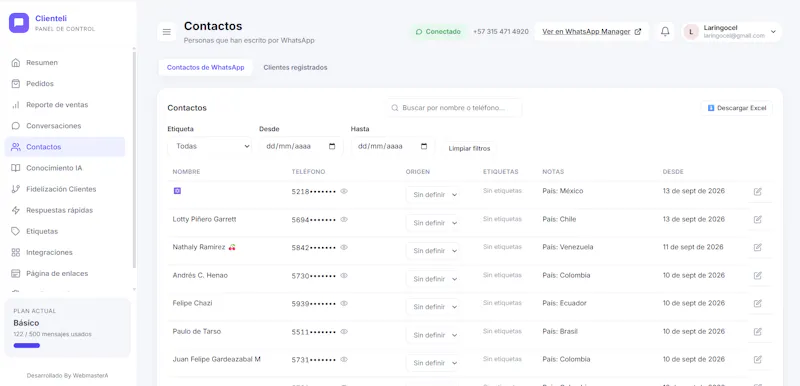Reveal phone number starting 5218
The height and width of the screenshot is (386, 800).
pos(344,191)
